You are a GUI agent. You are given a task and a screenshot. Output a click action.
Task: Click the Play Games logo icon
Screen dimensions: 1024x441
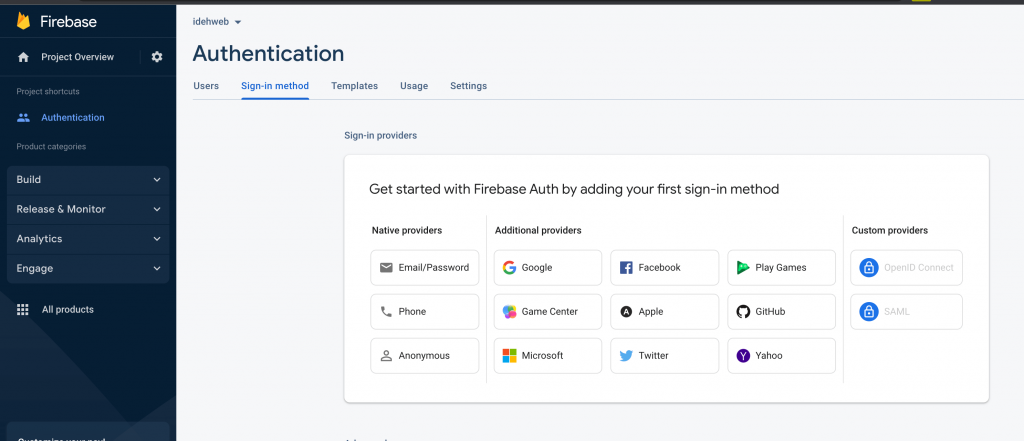[x=743, y=267]
